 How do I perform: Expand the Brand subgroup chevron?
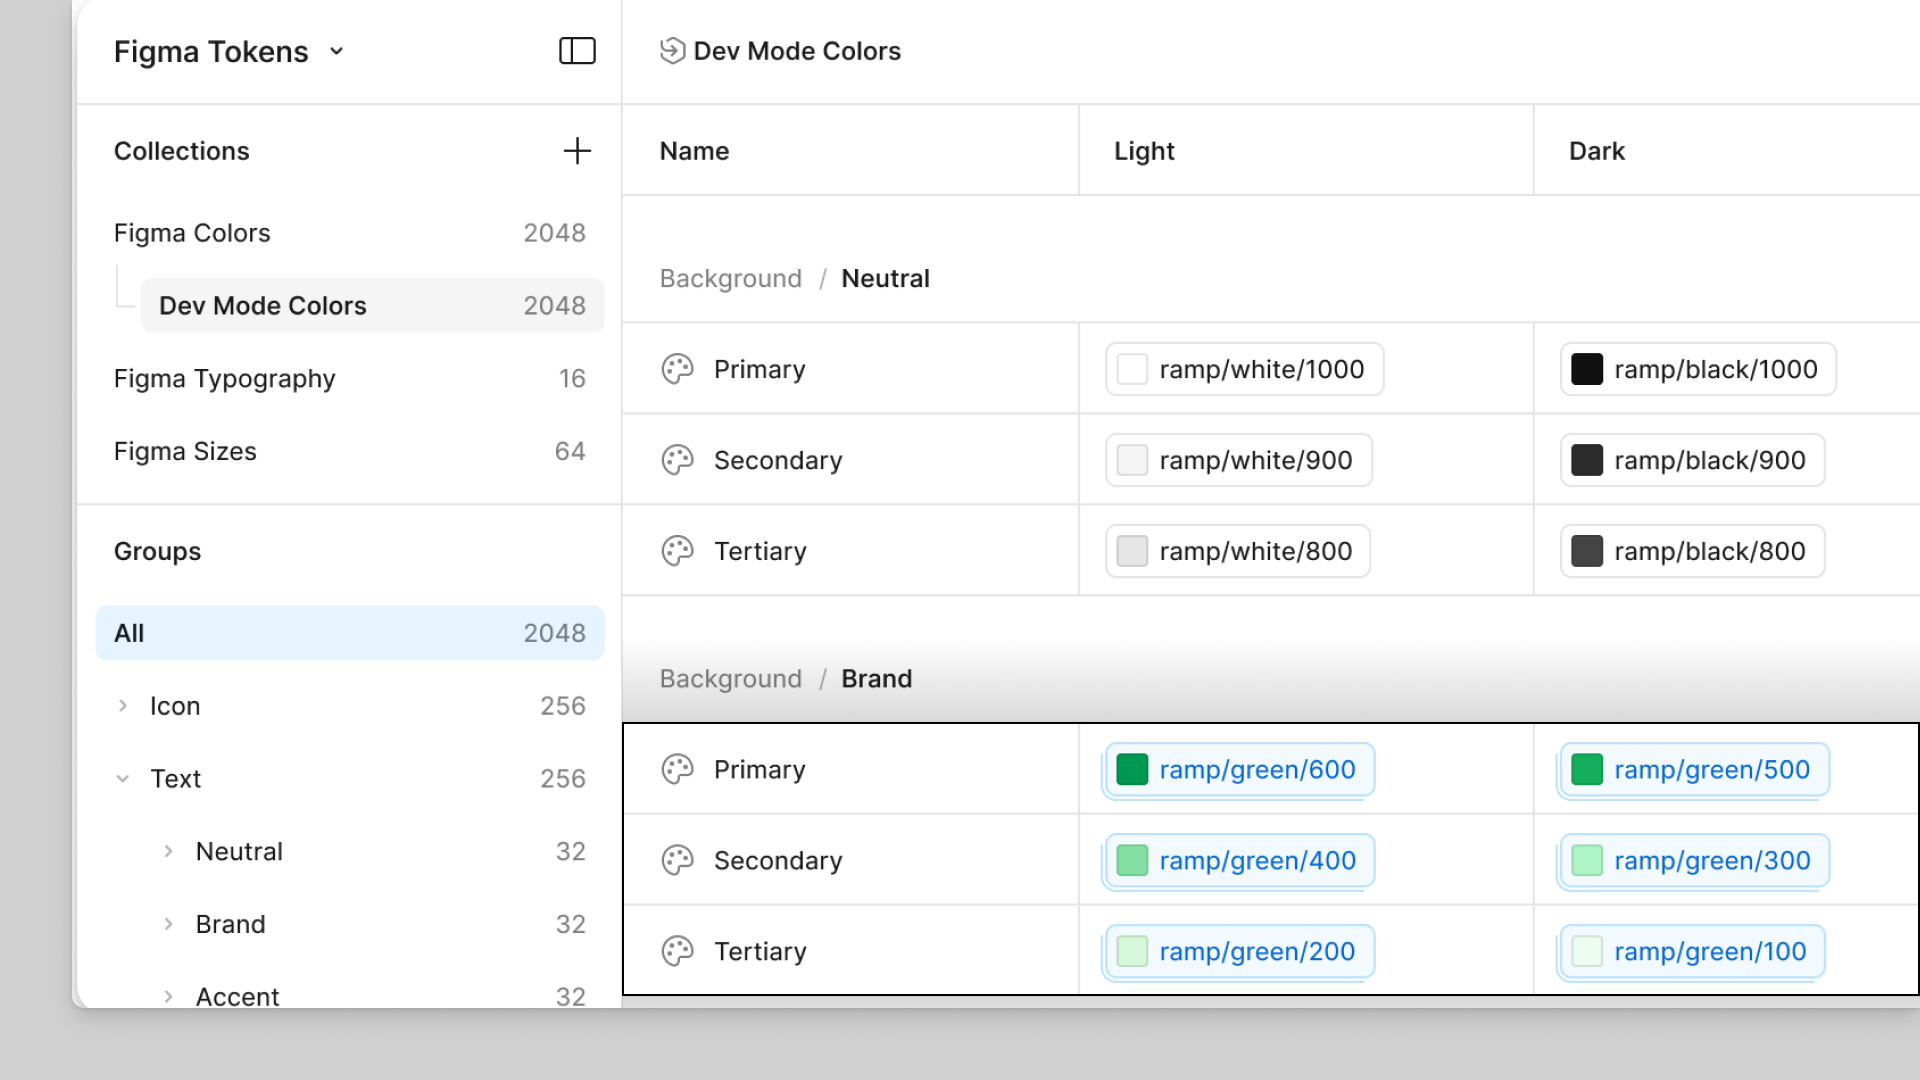168,924
